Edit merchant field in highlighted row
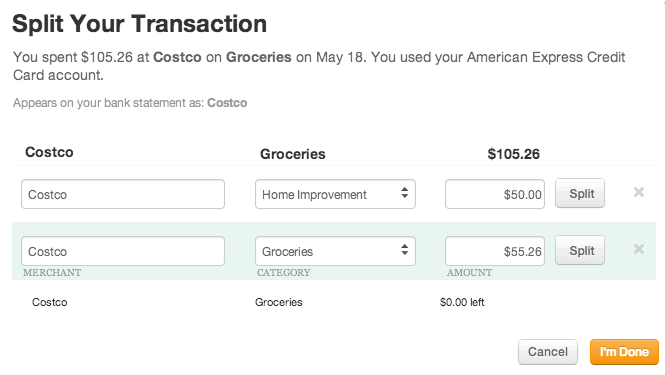This screenshot has width=665, height=375. (123, 251)
